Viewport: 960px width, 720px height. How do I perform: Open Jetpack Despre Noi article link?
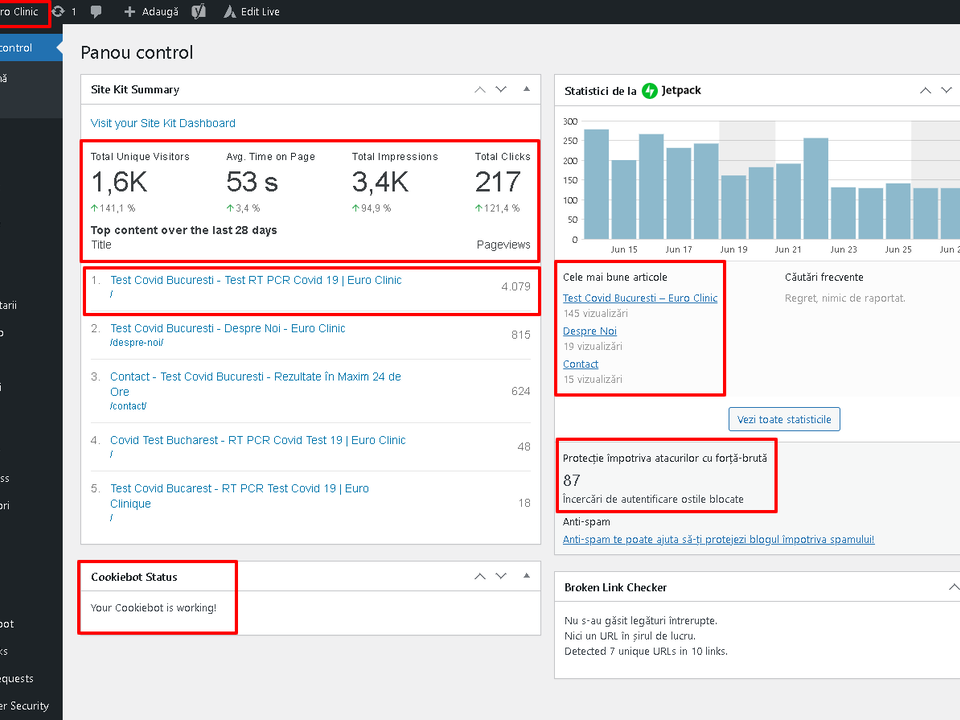[590, 331]
